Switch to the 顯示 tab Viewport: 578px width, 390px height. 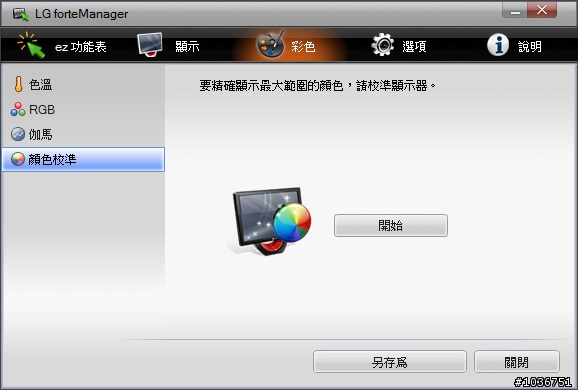point(168,46)
